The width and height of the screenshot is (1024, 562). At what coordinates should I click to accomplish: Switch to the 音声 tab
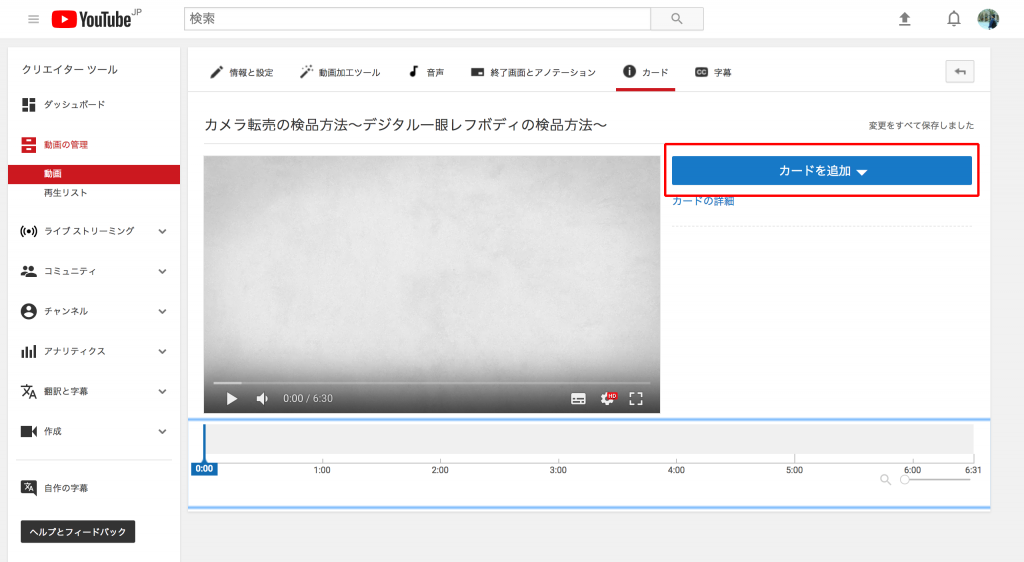[426, 72]
